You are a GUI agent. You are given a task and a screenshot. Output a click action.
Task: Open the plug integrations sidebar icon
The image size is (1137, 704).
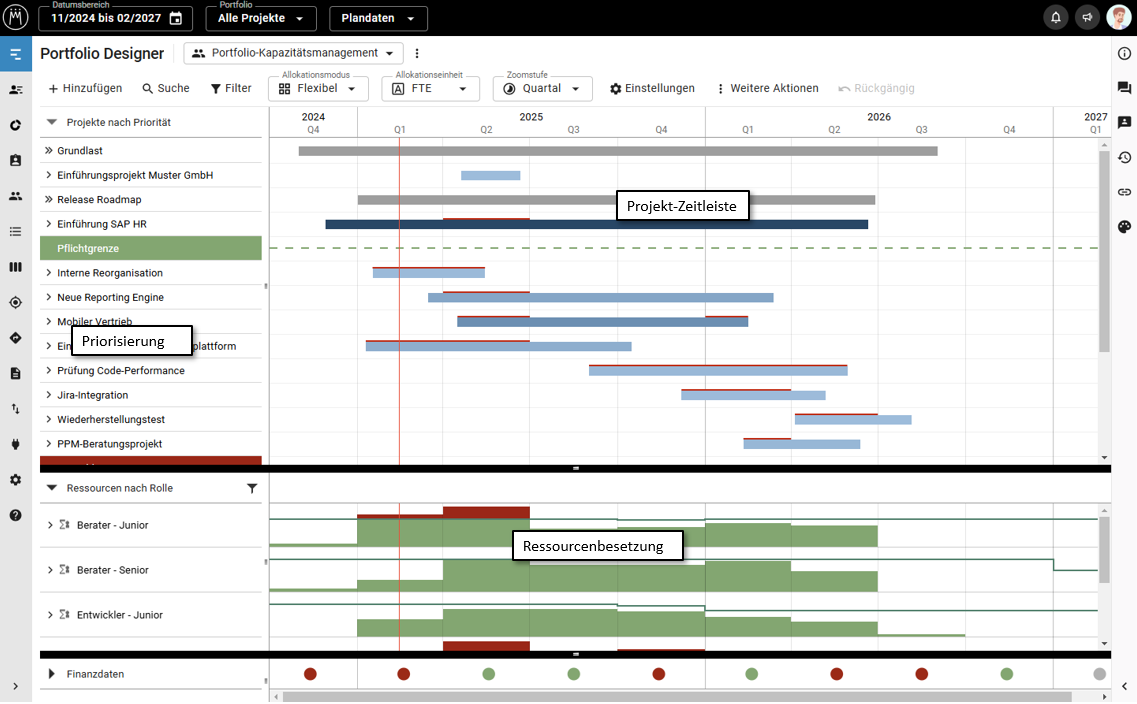15,444
